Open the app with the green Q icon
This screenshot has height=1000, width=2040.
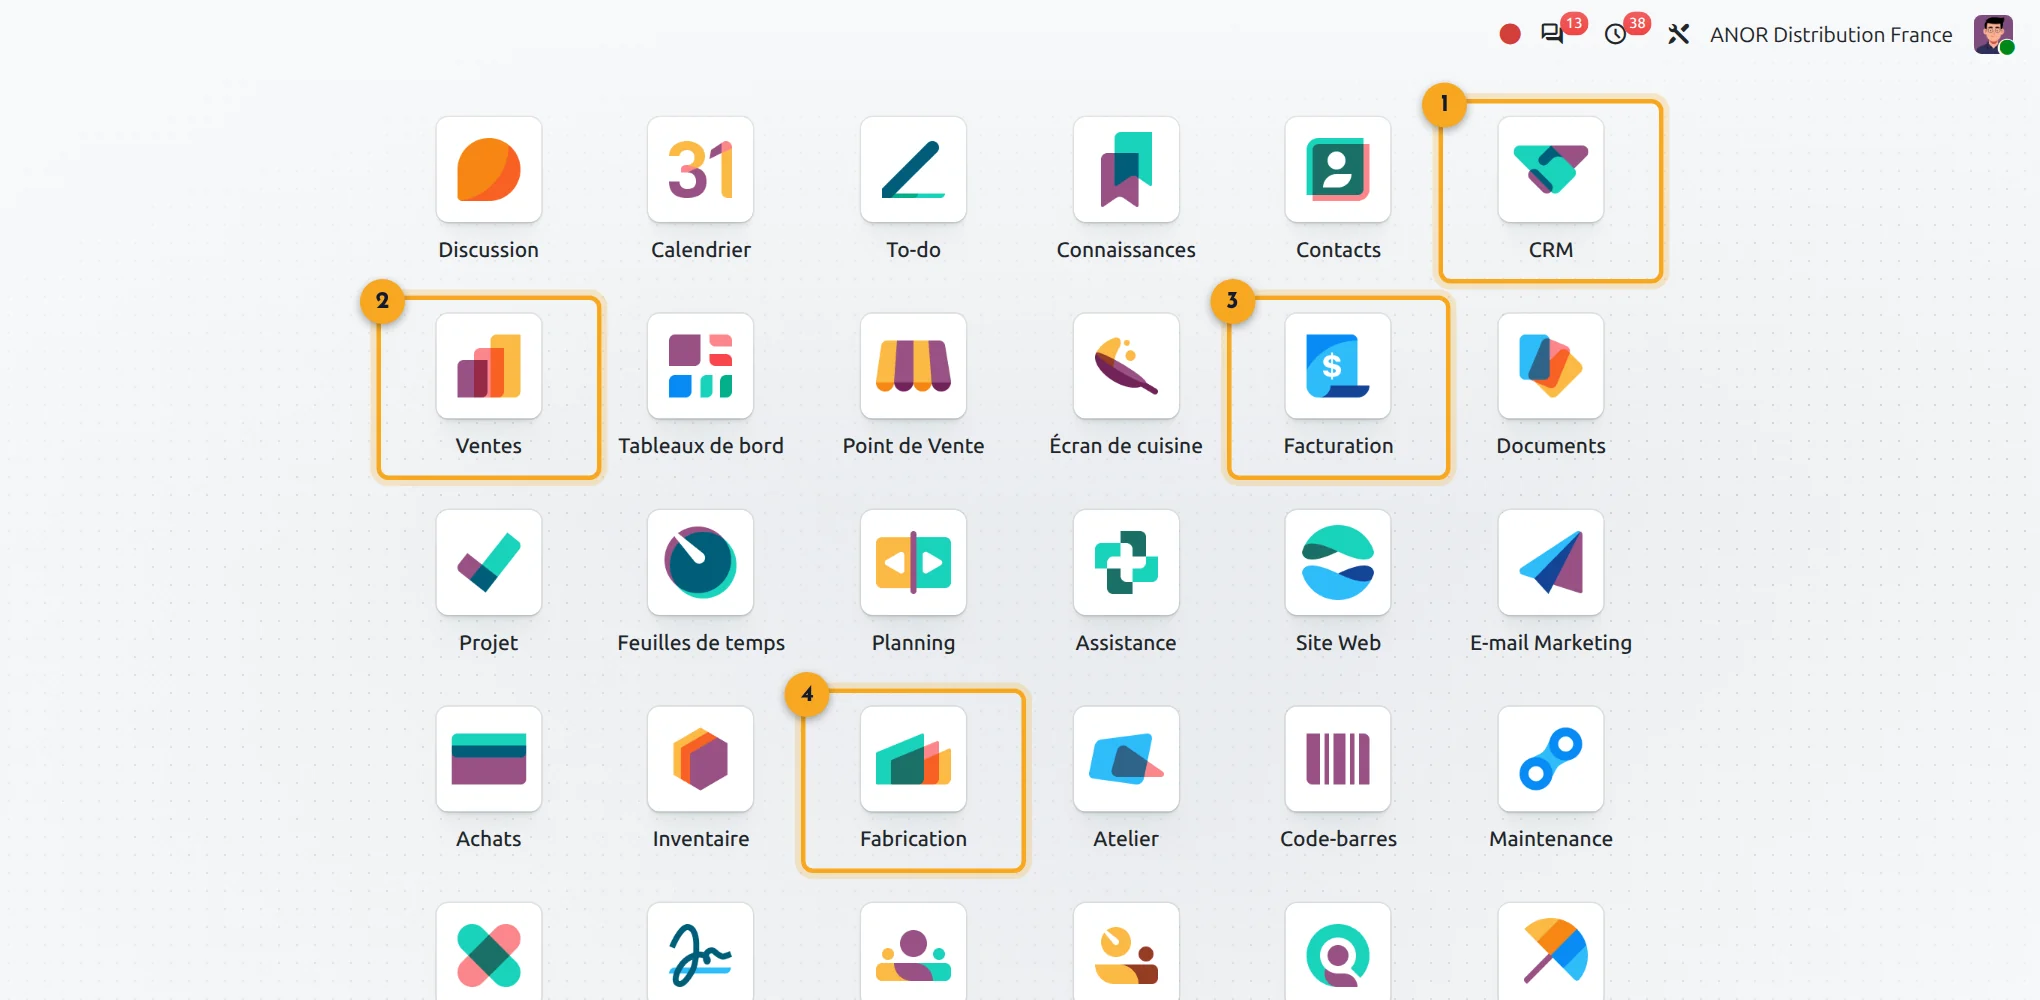point(1338,952)
